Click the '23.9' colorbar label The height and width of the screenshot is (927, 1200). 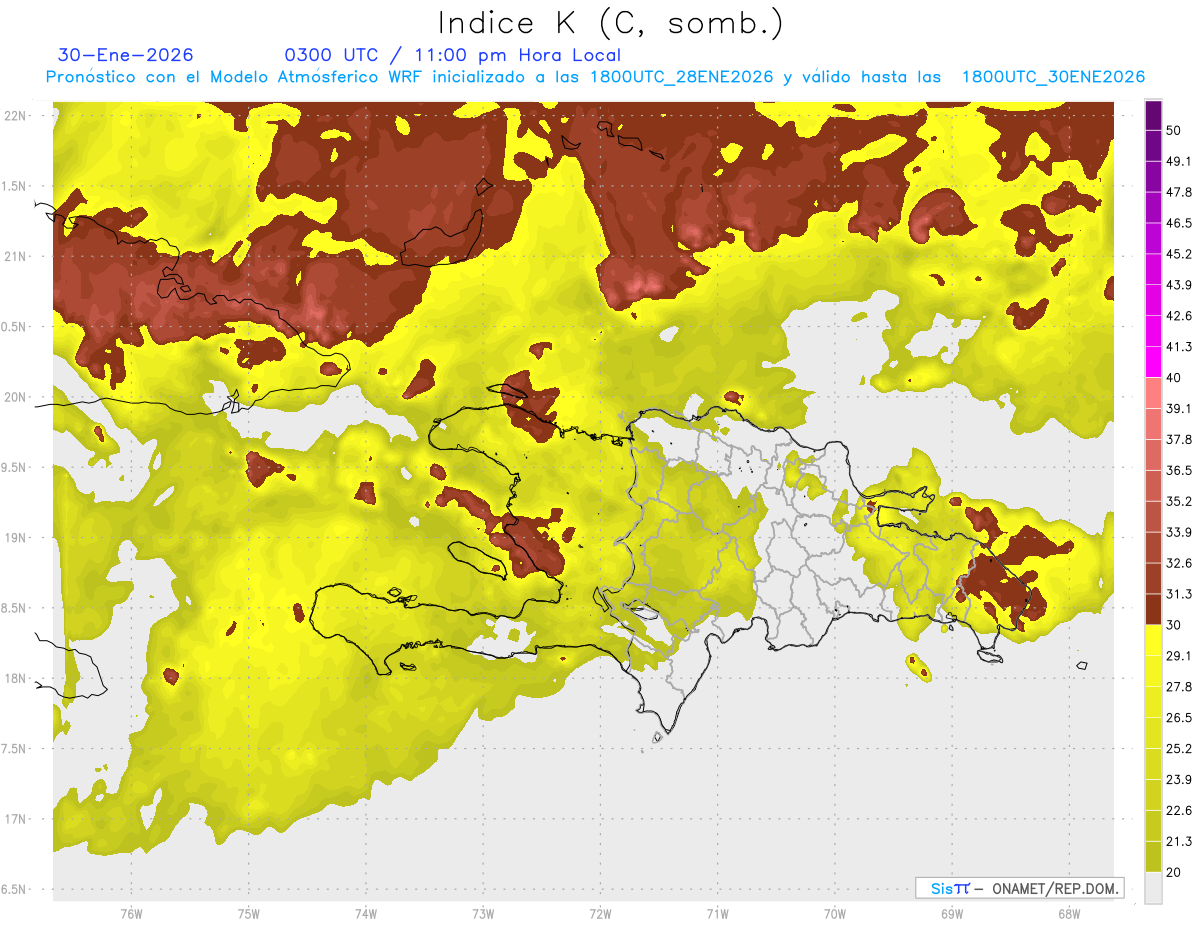click(1179, 780)
